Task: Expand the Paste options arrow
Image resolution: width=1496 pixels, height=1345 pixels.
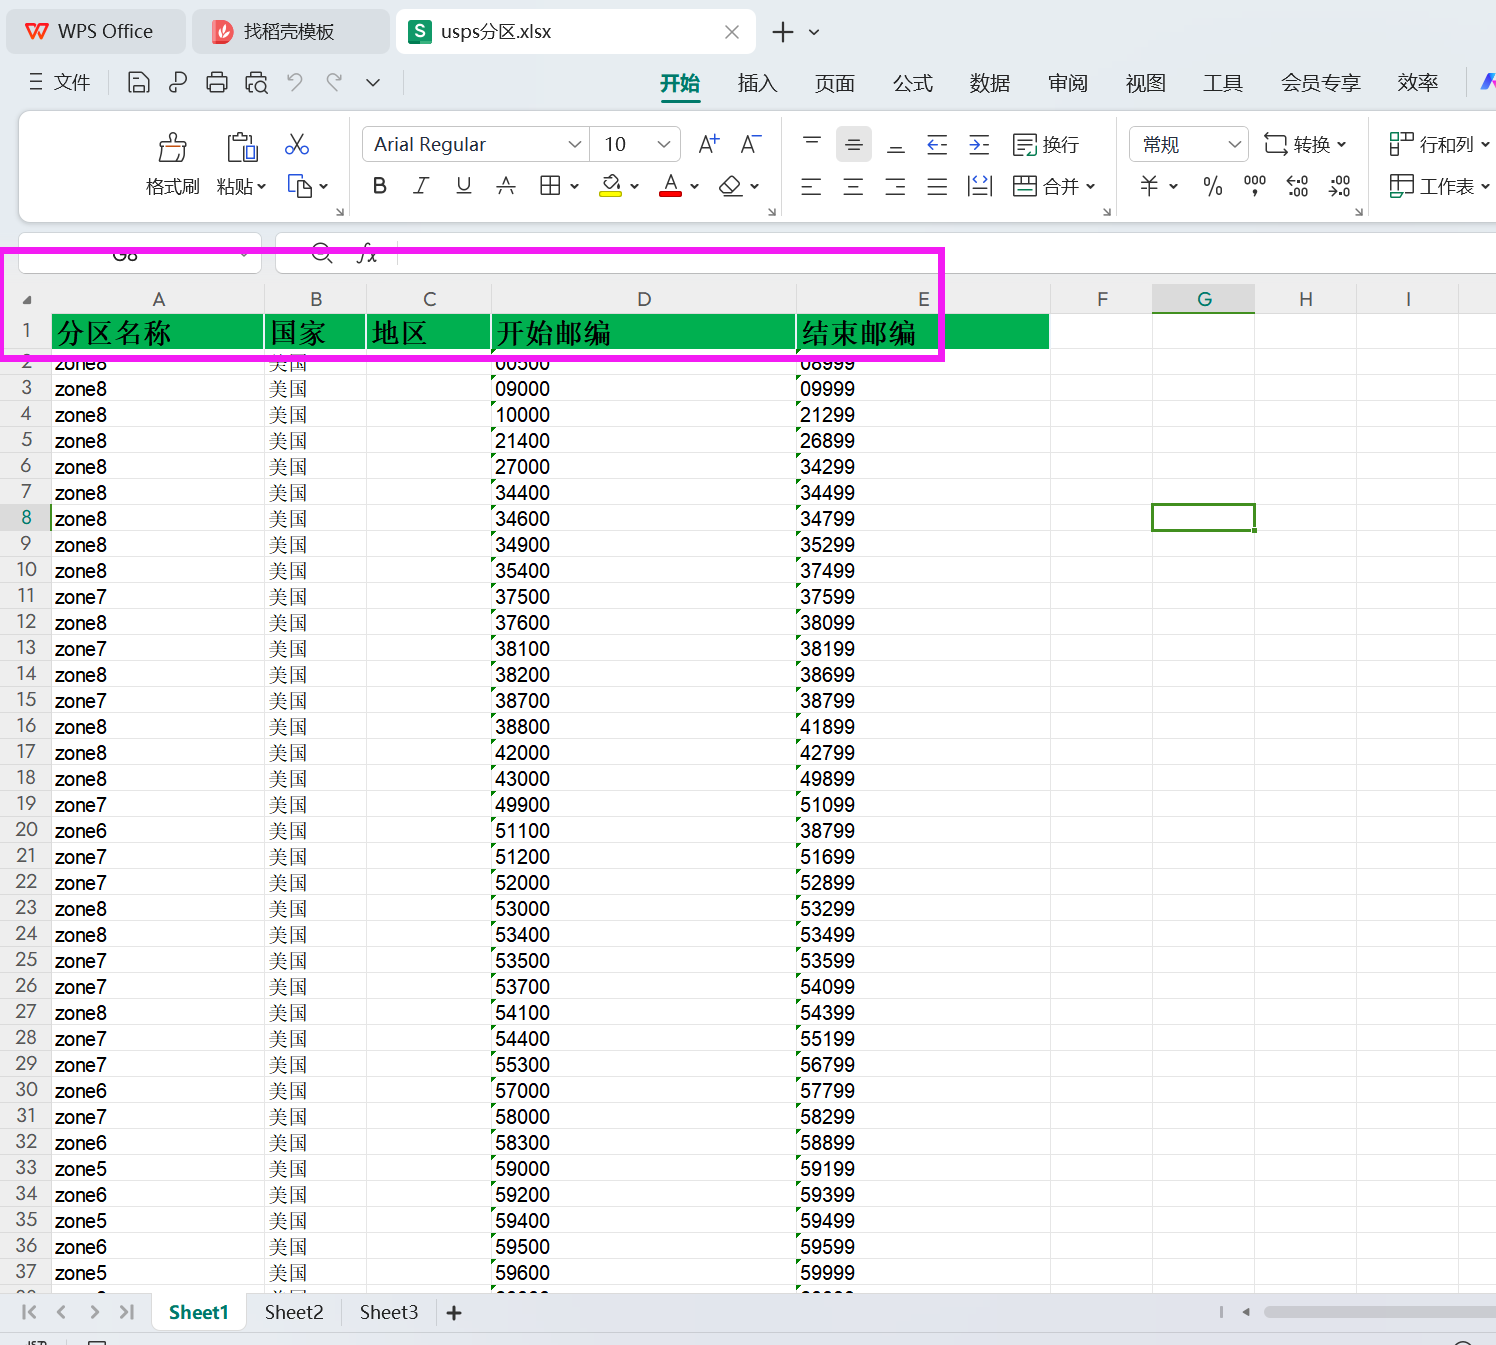Action: pyautogui.click(x=262, y=186)
